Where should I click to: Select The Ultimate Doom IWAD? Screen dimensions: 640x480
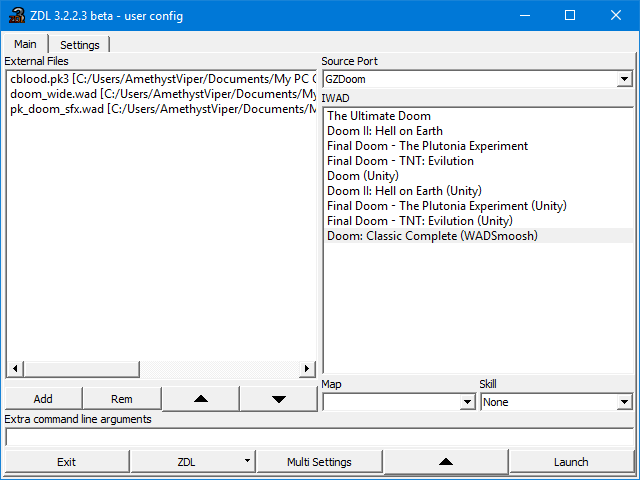click(478, 116)
